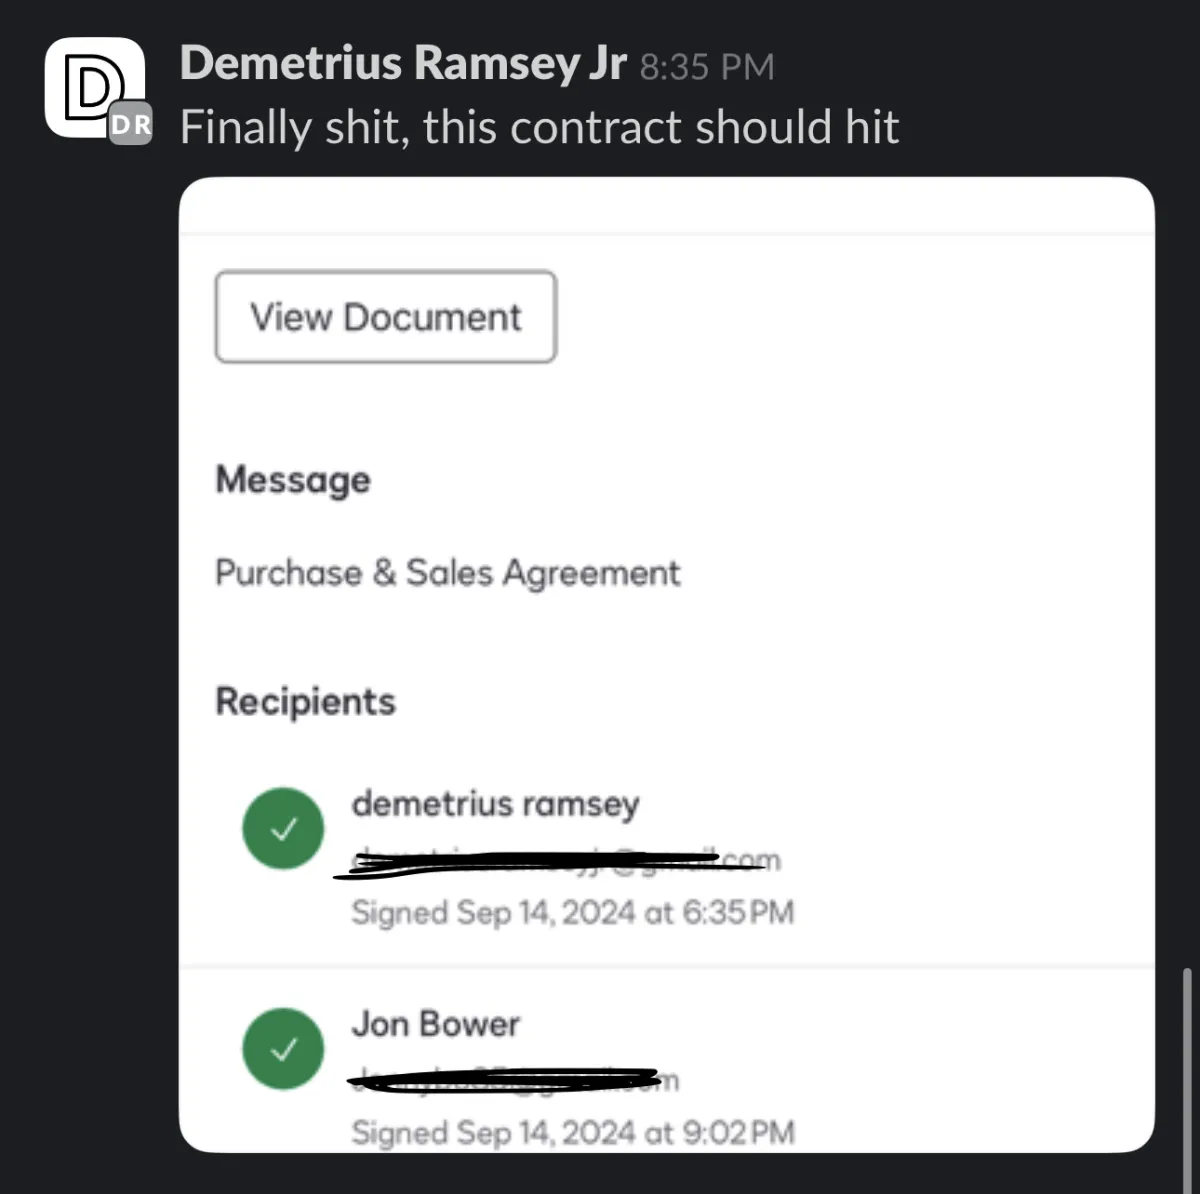The width and height of the screenshot is (1200, 1194).
Task: Click the green checkmark beside demetrius ramsey
Action: 283,829
